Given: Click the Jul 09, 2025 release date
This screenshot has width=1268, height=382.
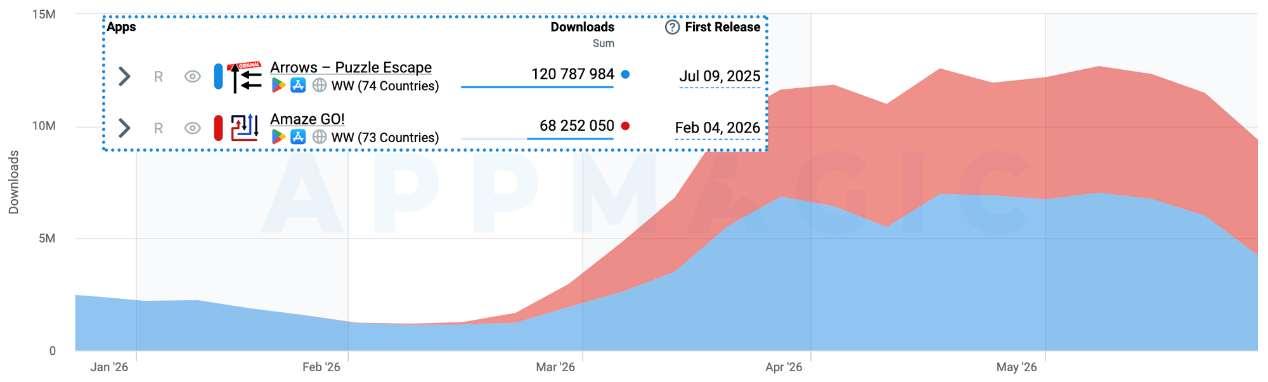Looking at the screenshot, I should coord(720,76).
